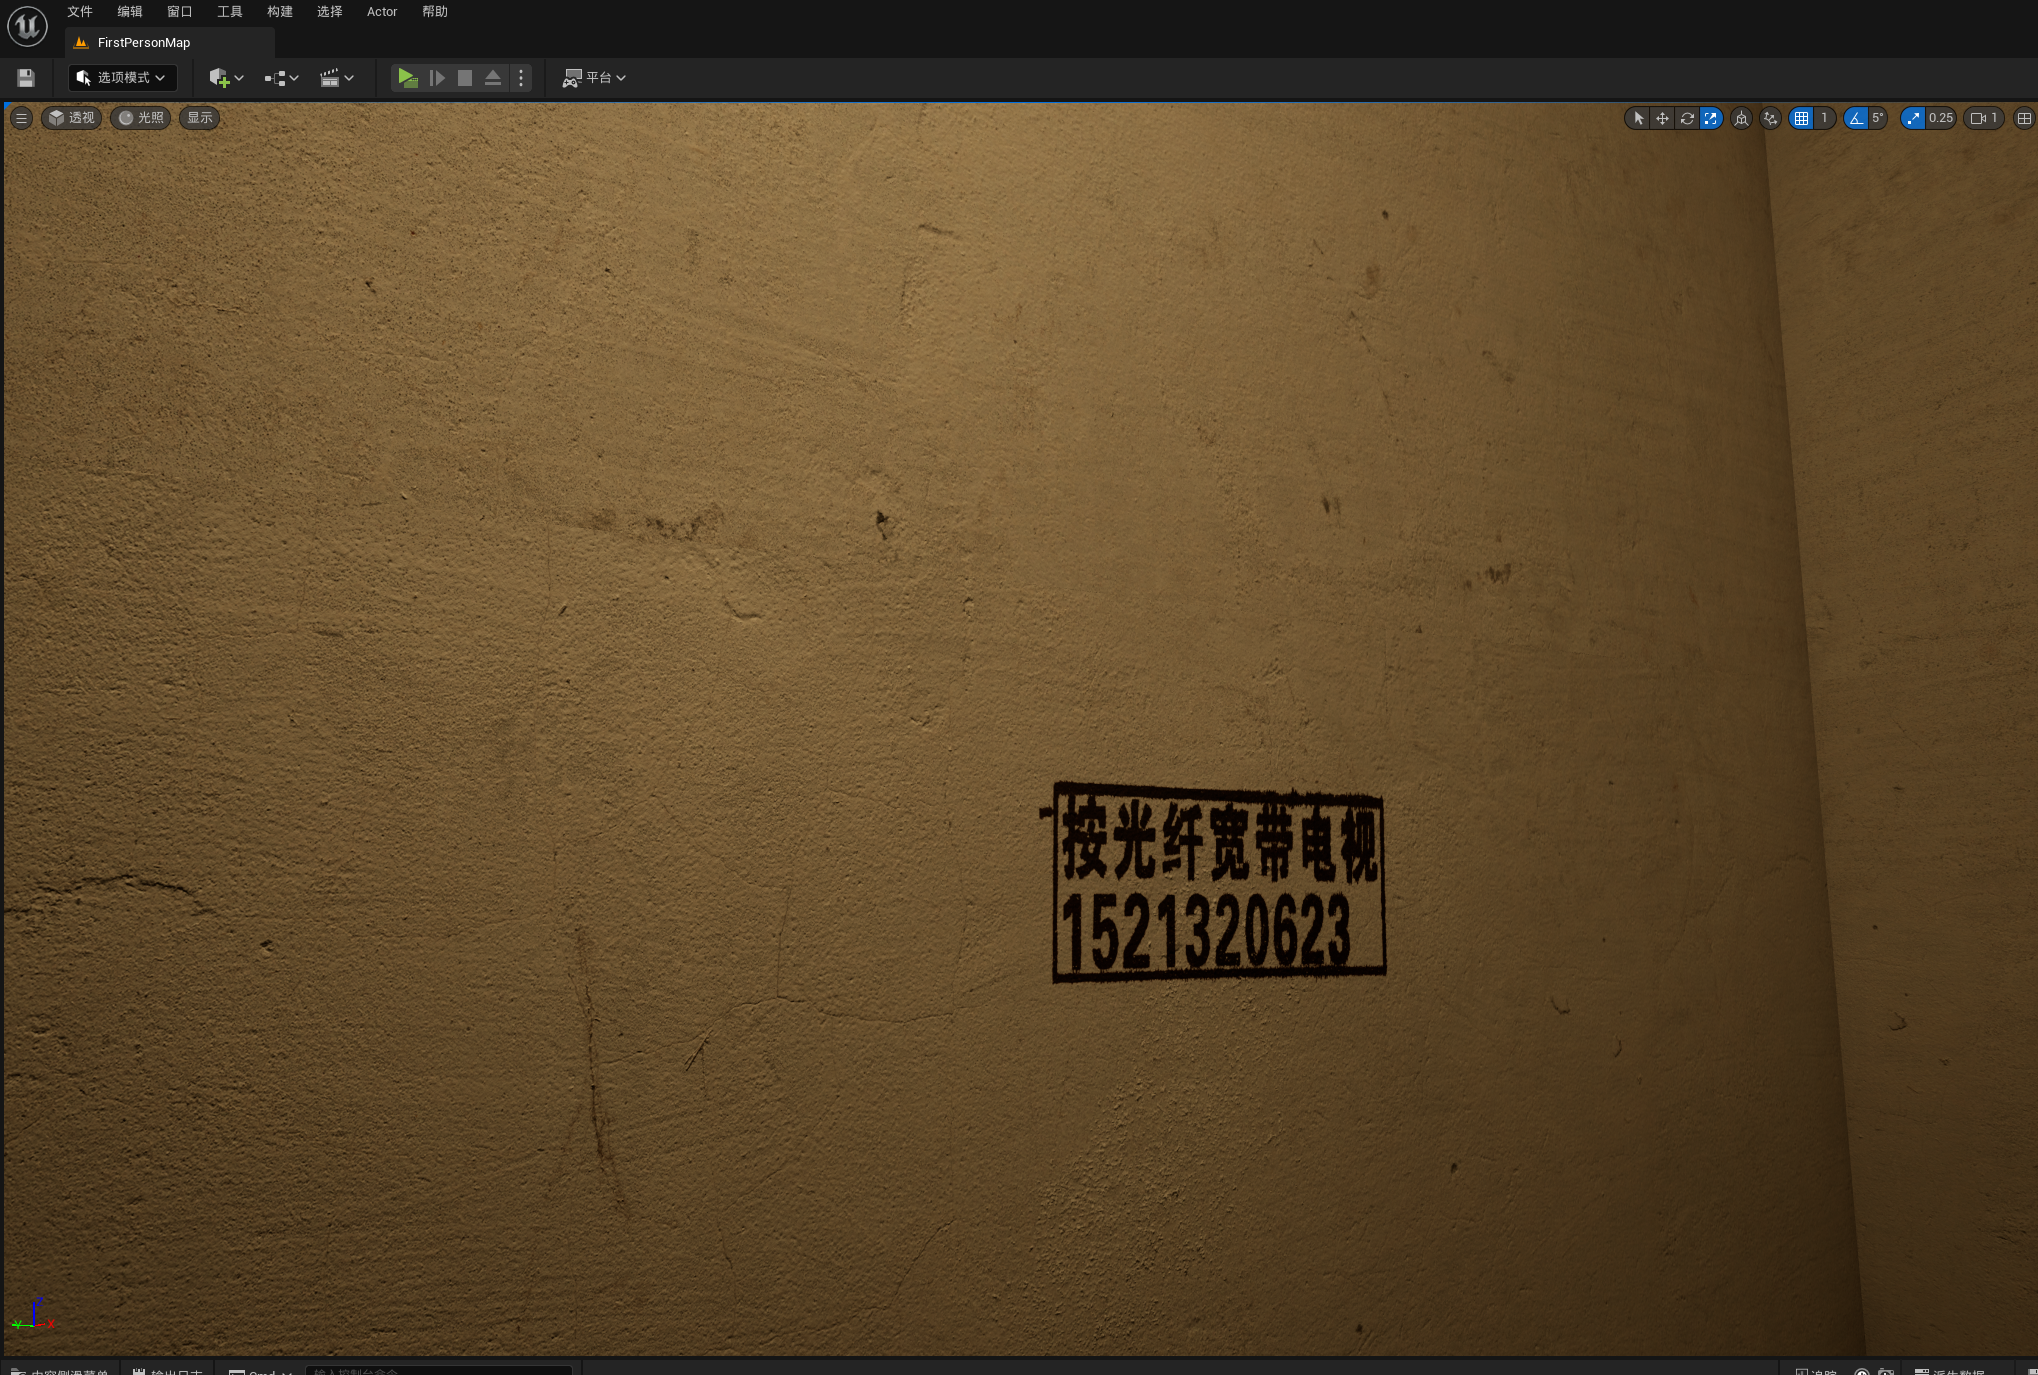The height and width of the screenshot is (1375, 2038).
Task: Toggle rotation angle snapping
Action: click(1856, 118)
